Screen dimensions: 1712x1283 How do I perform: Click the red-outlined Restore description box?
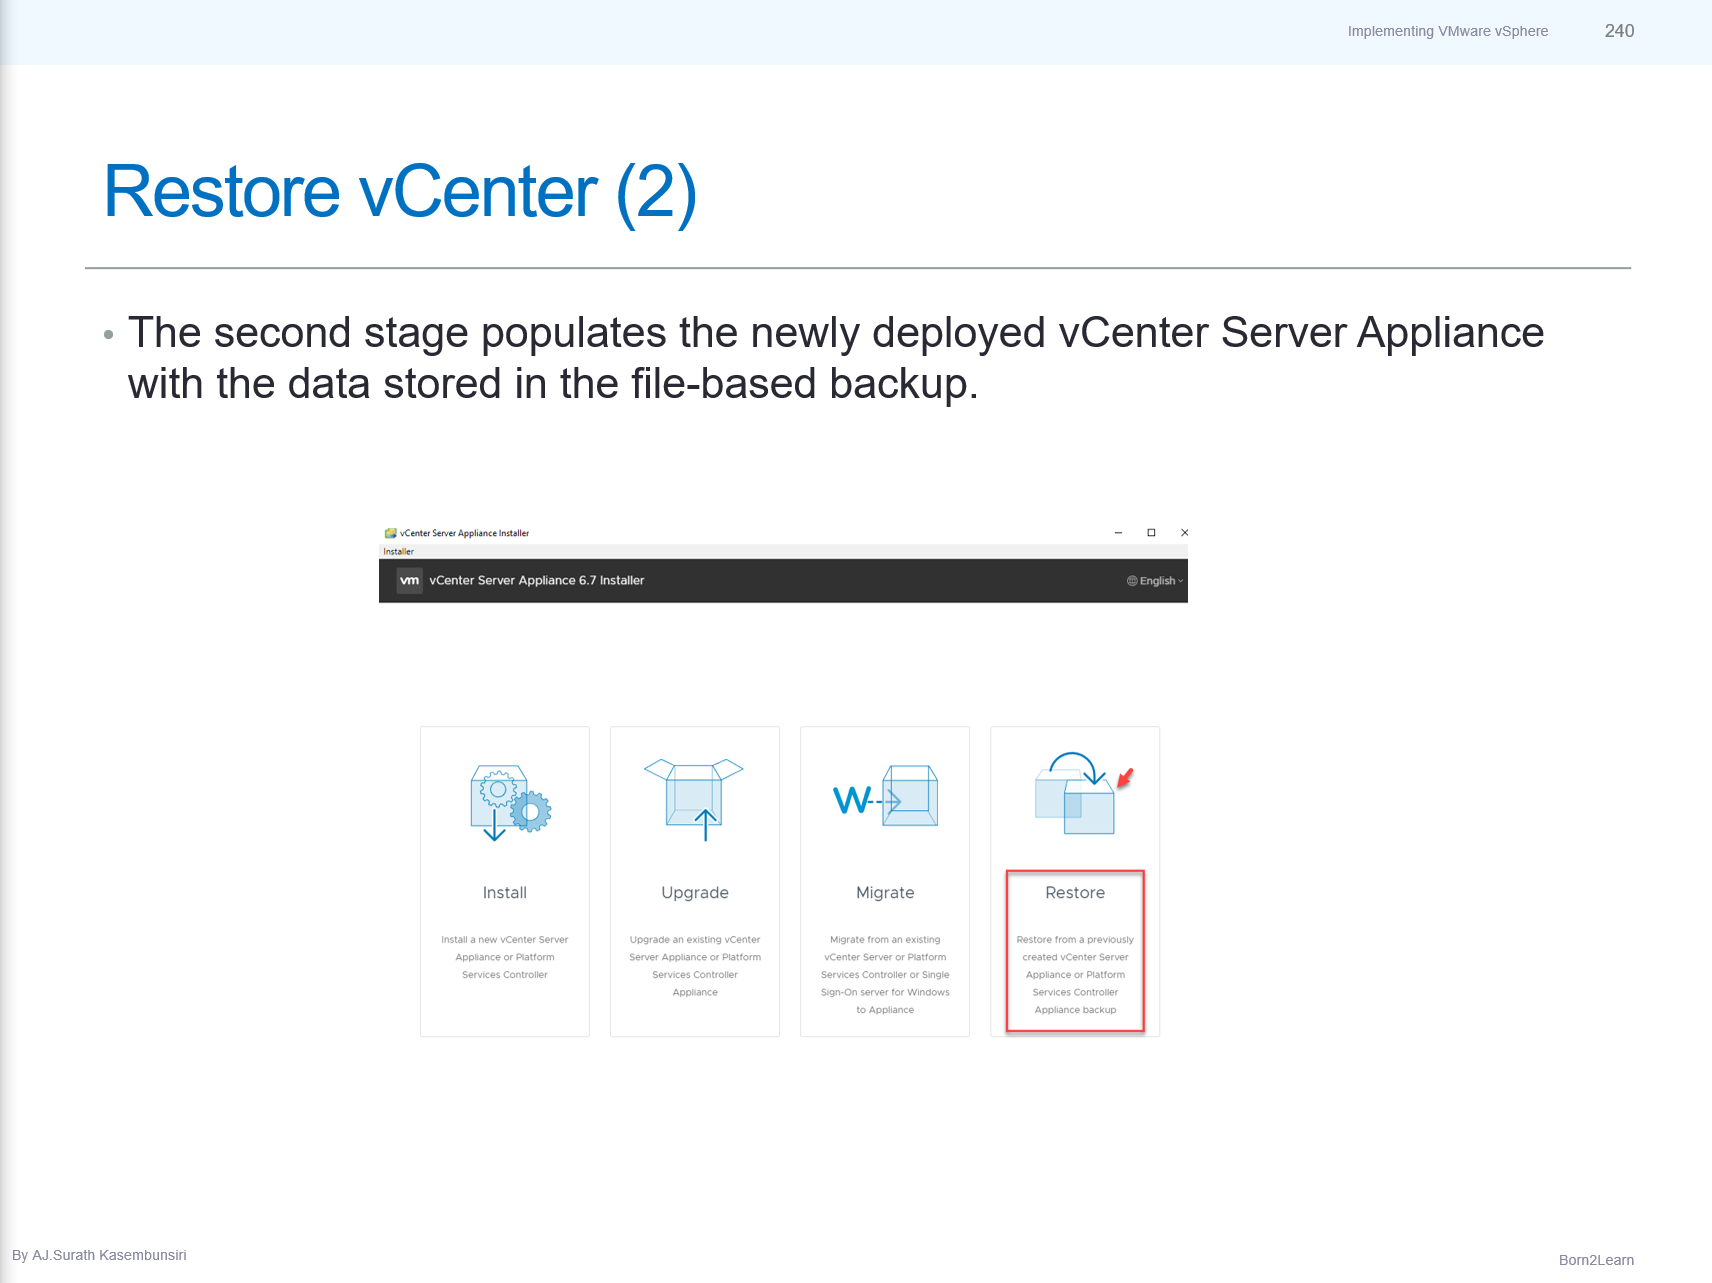[x=1074, y=974]
